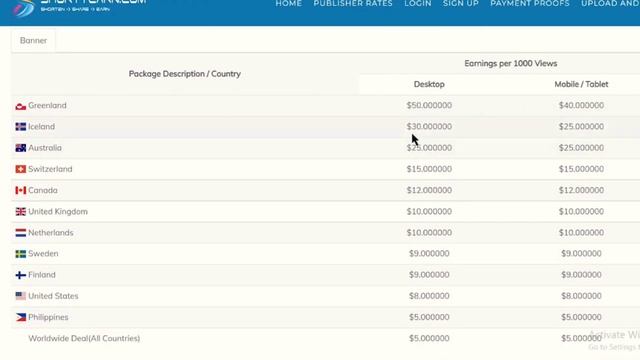Click United Kingdom desktop rate $10.000000
640x360 pixels.
click(x=429, y=211)
